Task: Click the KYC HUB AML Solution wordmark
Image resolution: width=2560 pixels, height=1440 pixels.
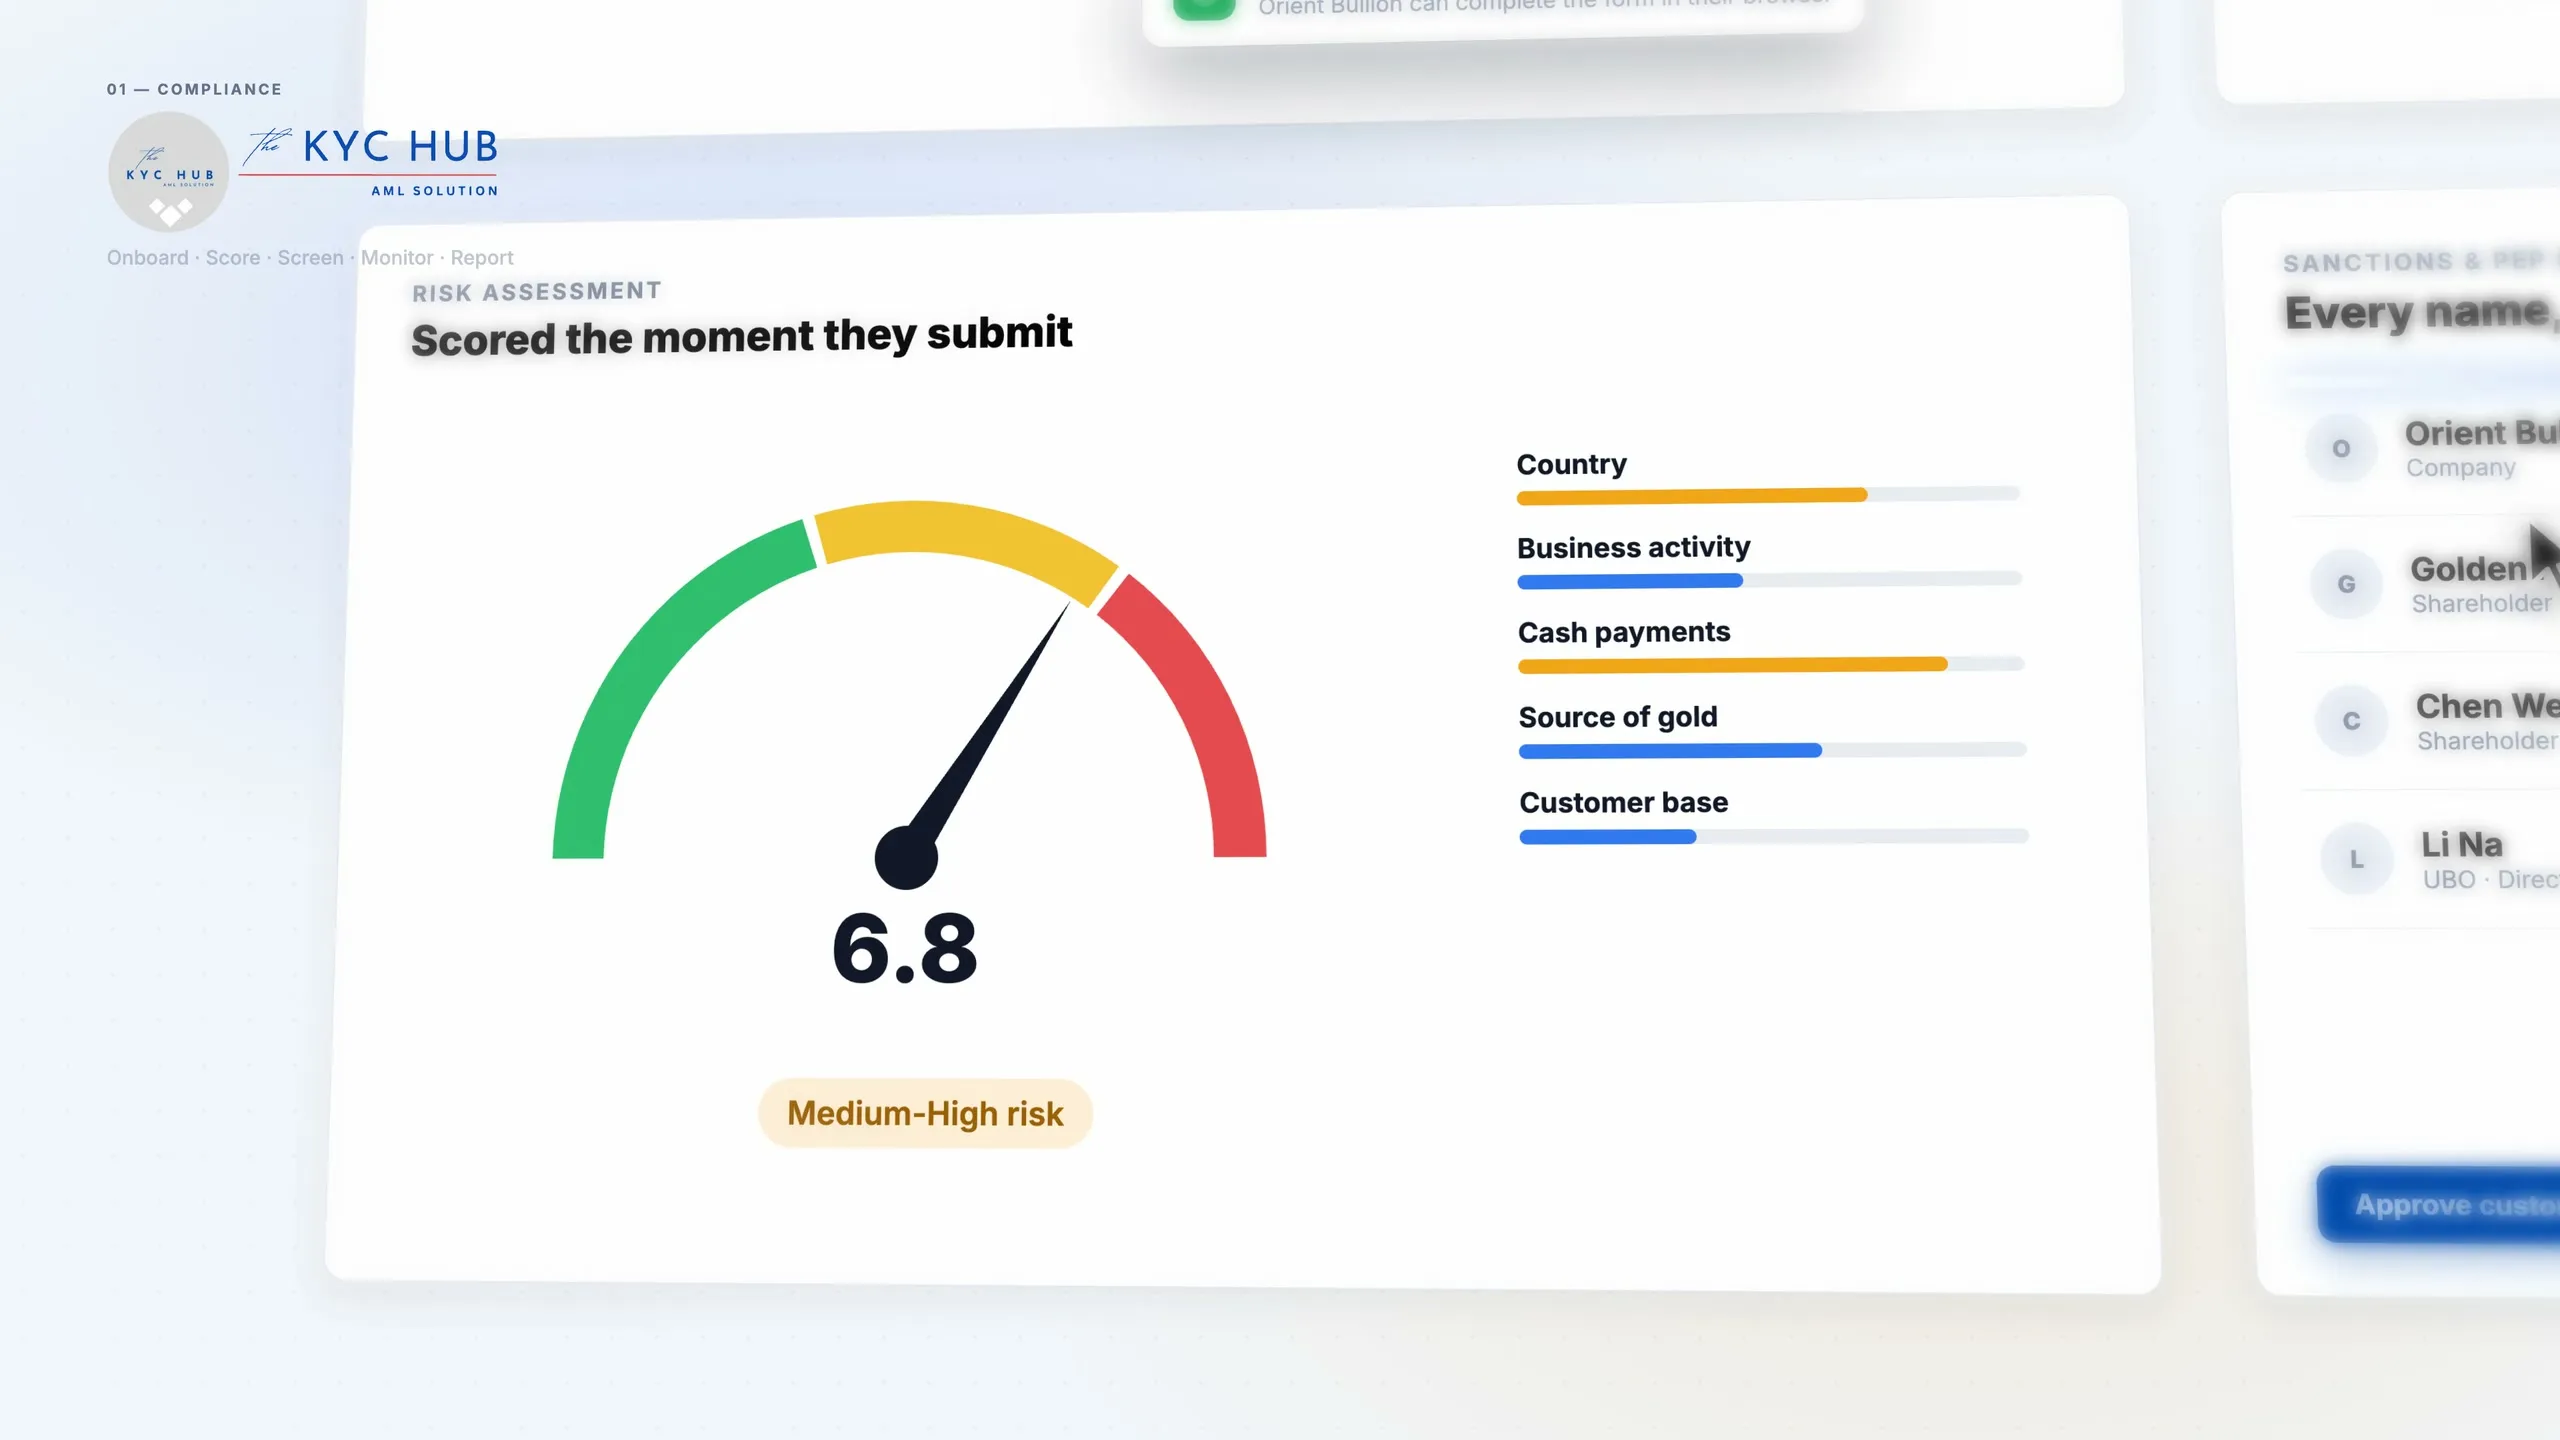Action: (369, 162)
